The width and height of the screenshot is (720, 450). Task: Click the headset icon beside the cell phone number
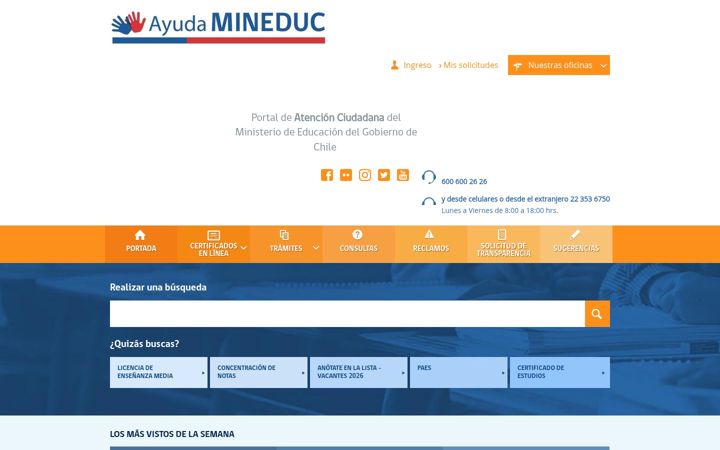click(x=429, y=201)
